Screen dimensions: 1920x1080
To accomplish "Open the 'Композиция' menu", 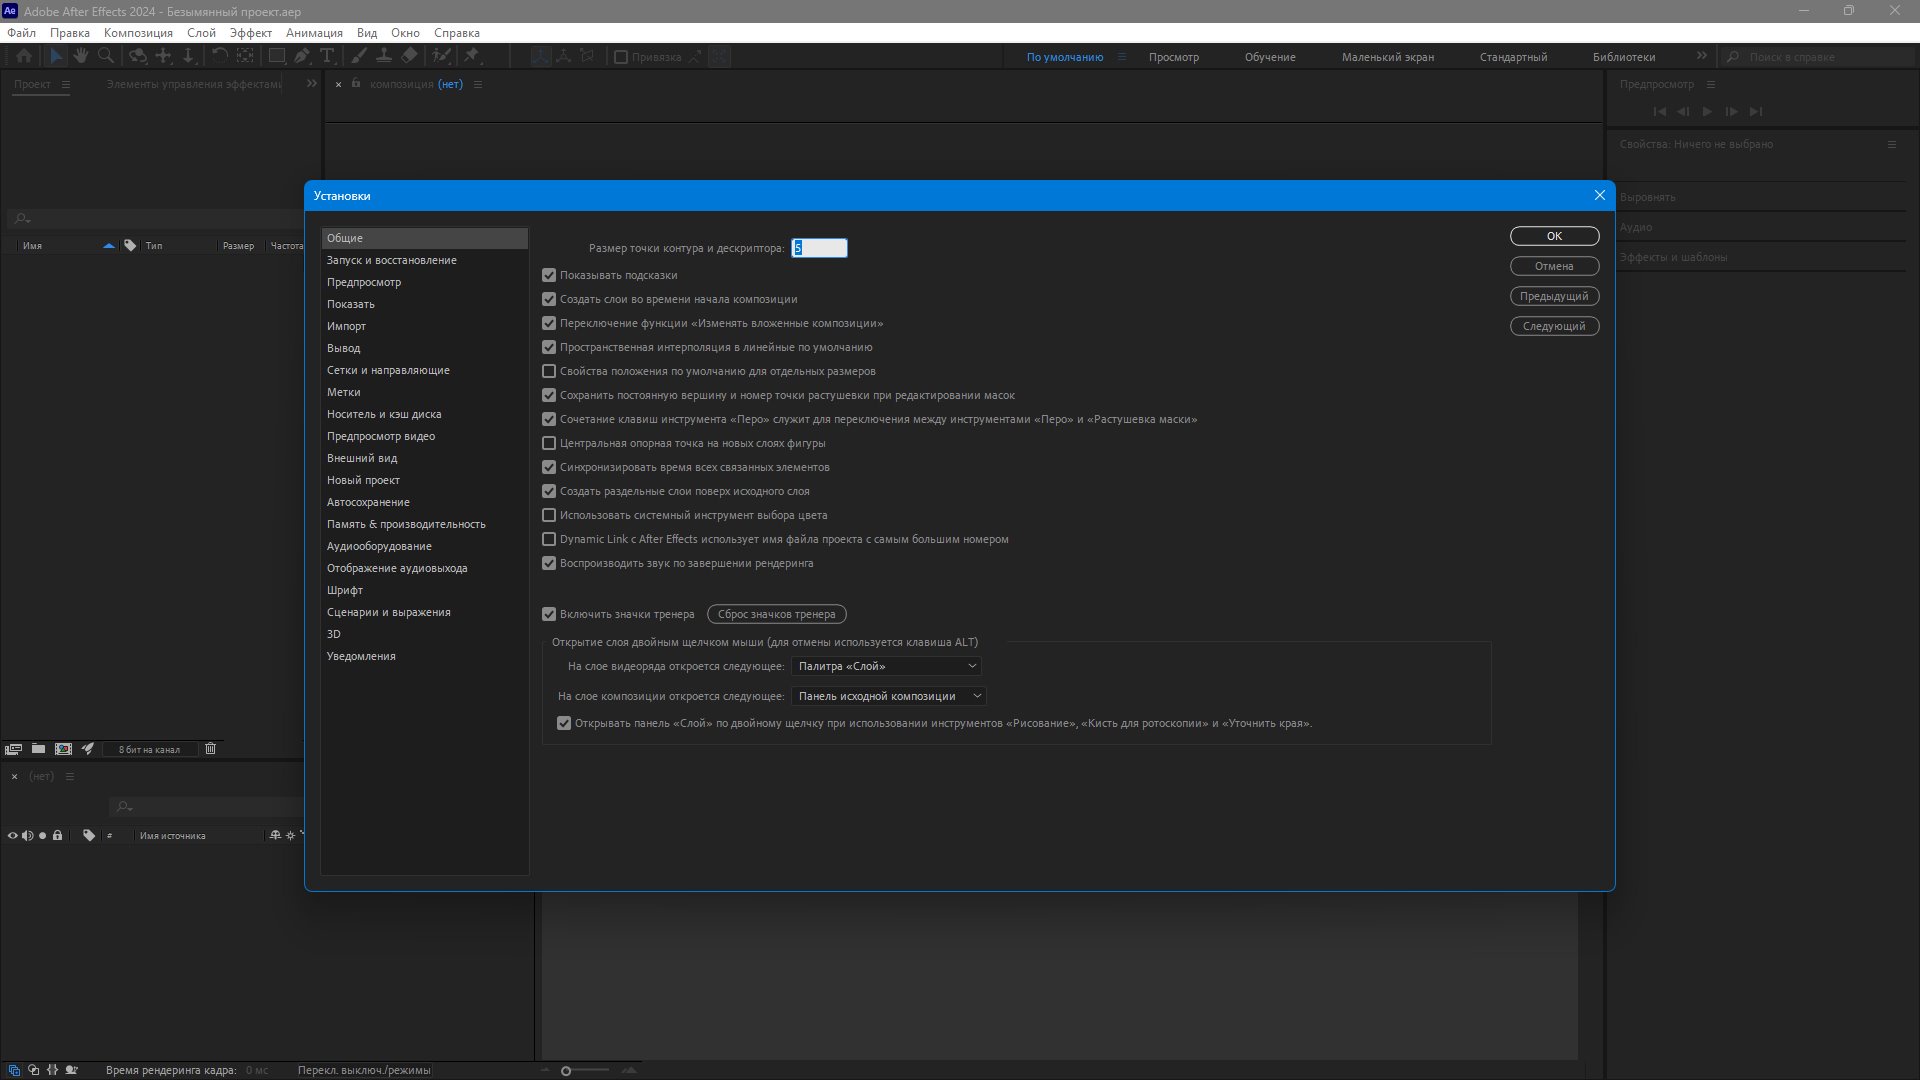I will coord(138,33).
